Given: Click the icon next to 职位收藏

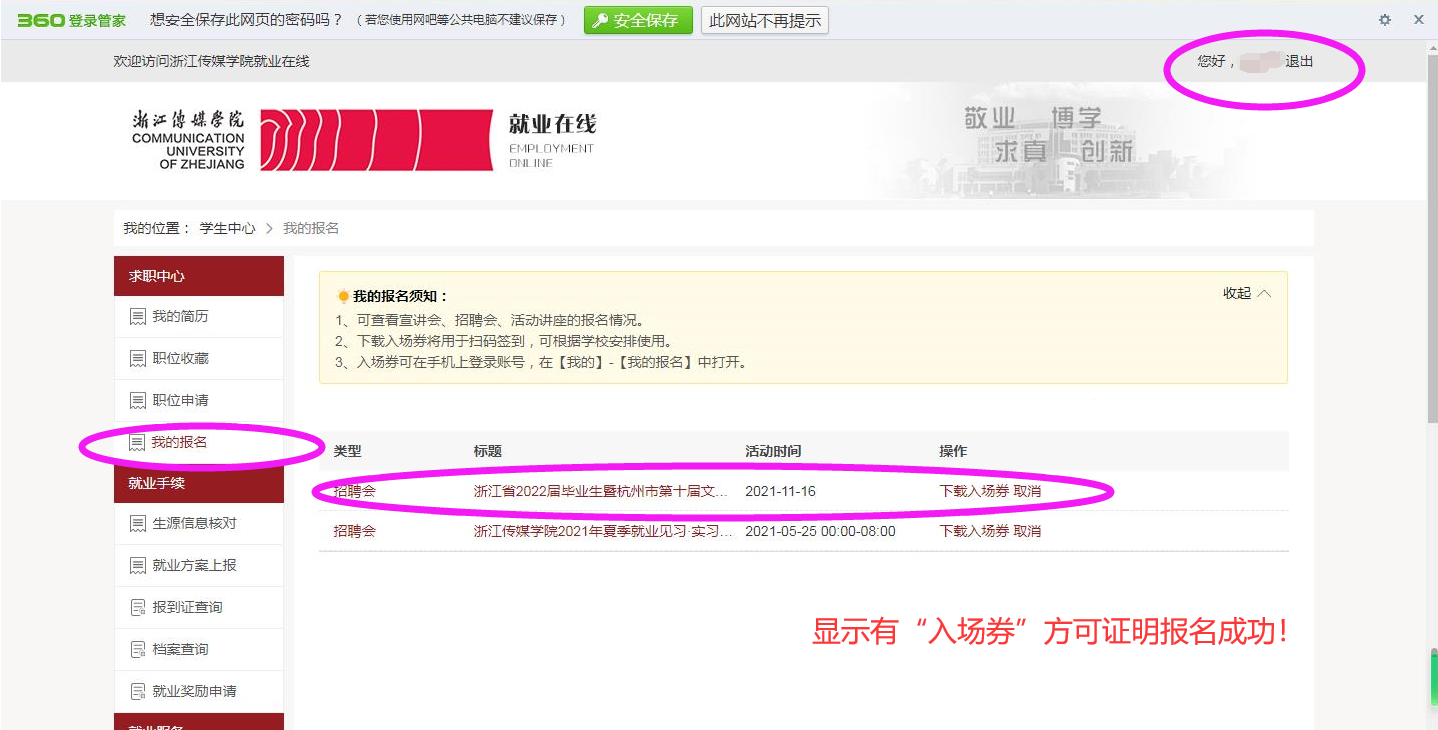Looking at the screenshot, I should 137,359.
